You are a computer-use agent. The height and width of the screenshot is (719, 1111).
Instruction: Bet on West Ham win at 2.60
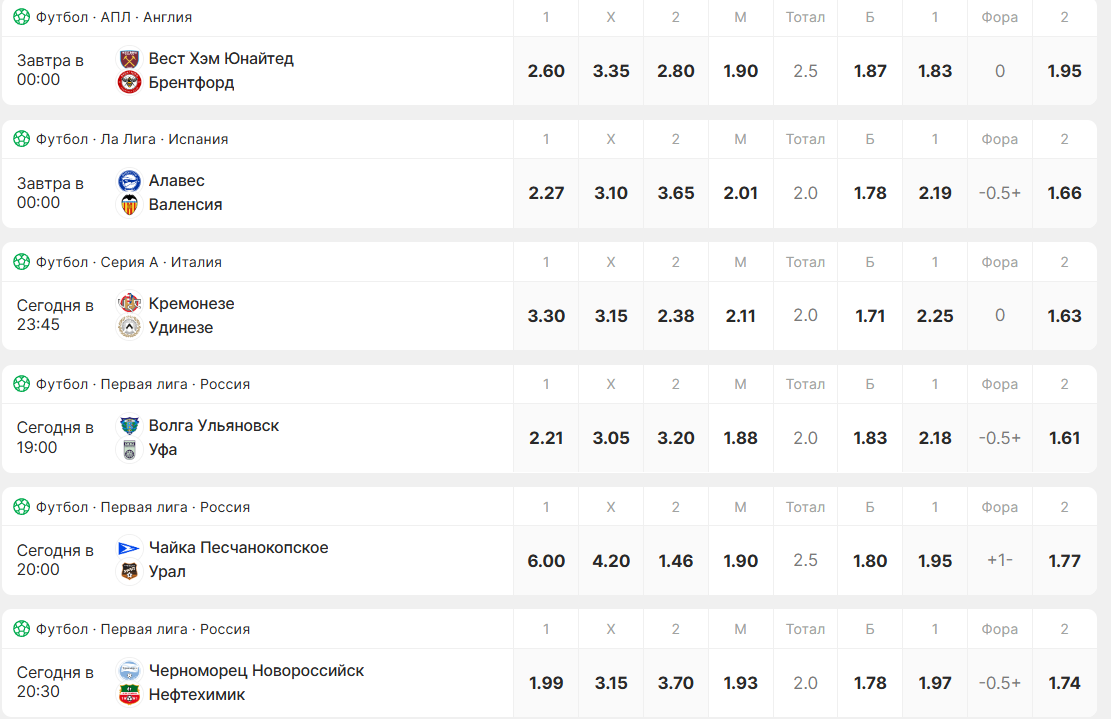pos(546,71)
